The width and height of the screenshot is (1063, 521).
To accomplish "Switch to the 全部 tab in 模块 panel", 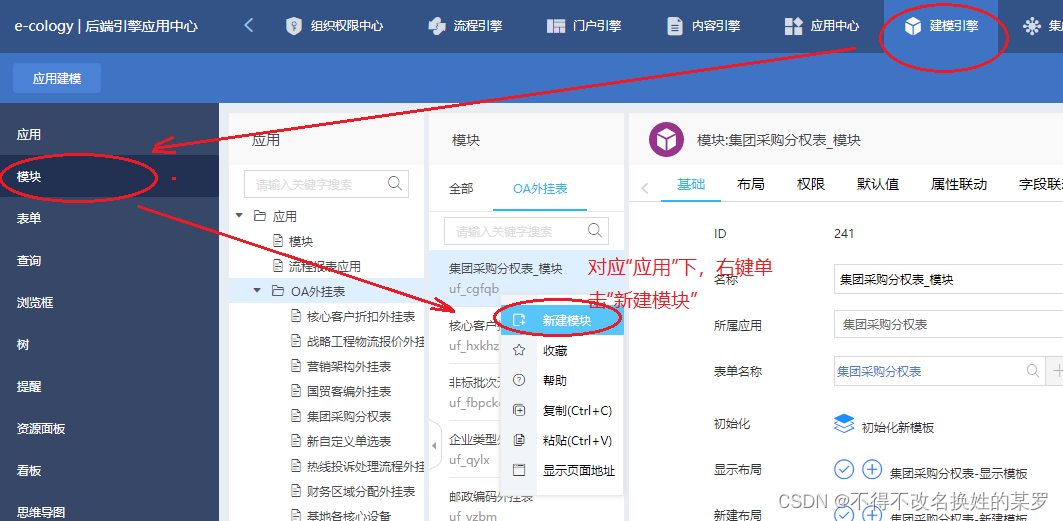I will (x=461, y=188).
